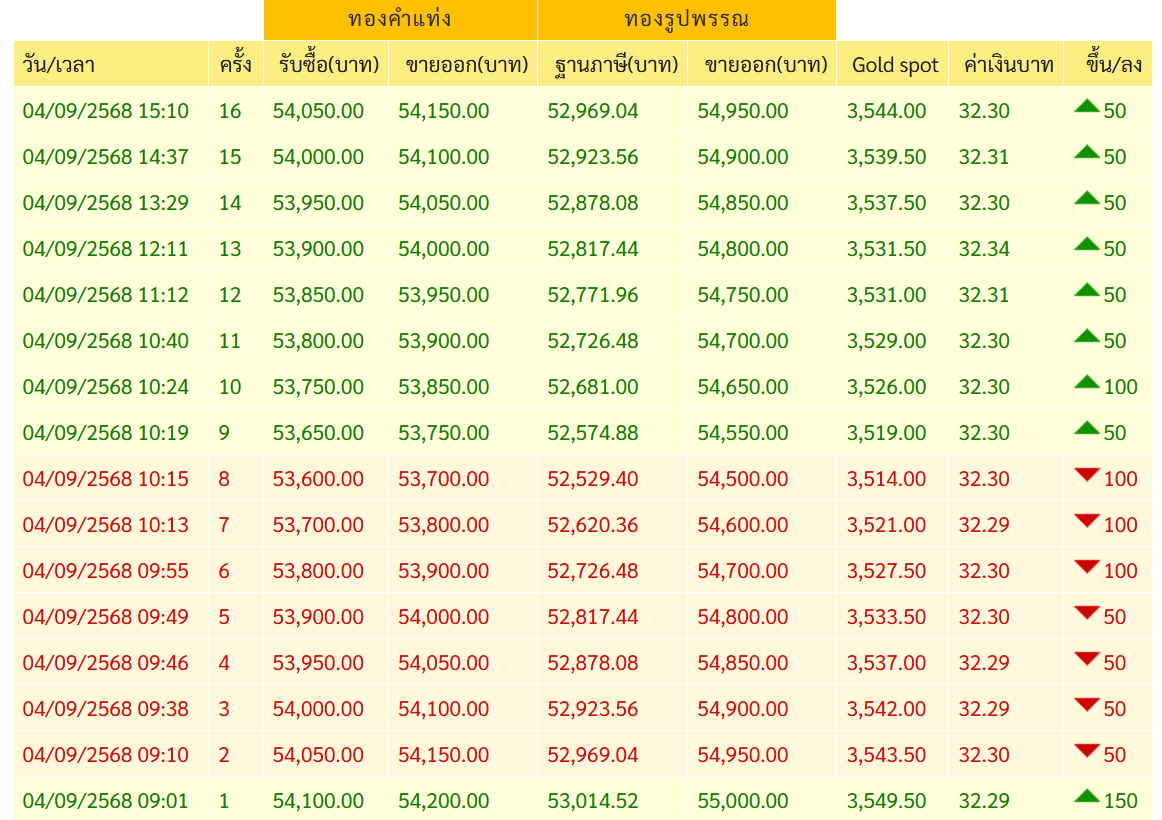The width and height of the screenshot is (1162, 820).
Task: Select timestamp 04/09/2568 10:40
Action: (105, 341)
